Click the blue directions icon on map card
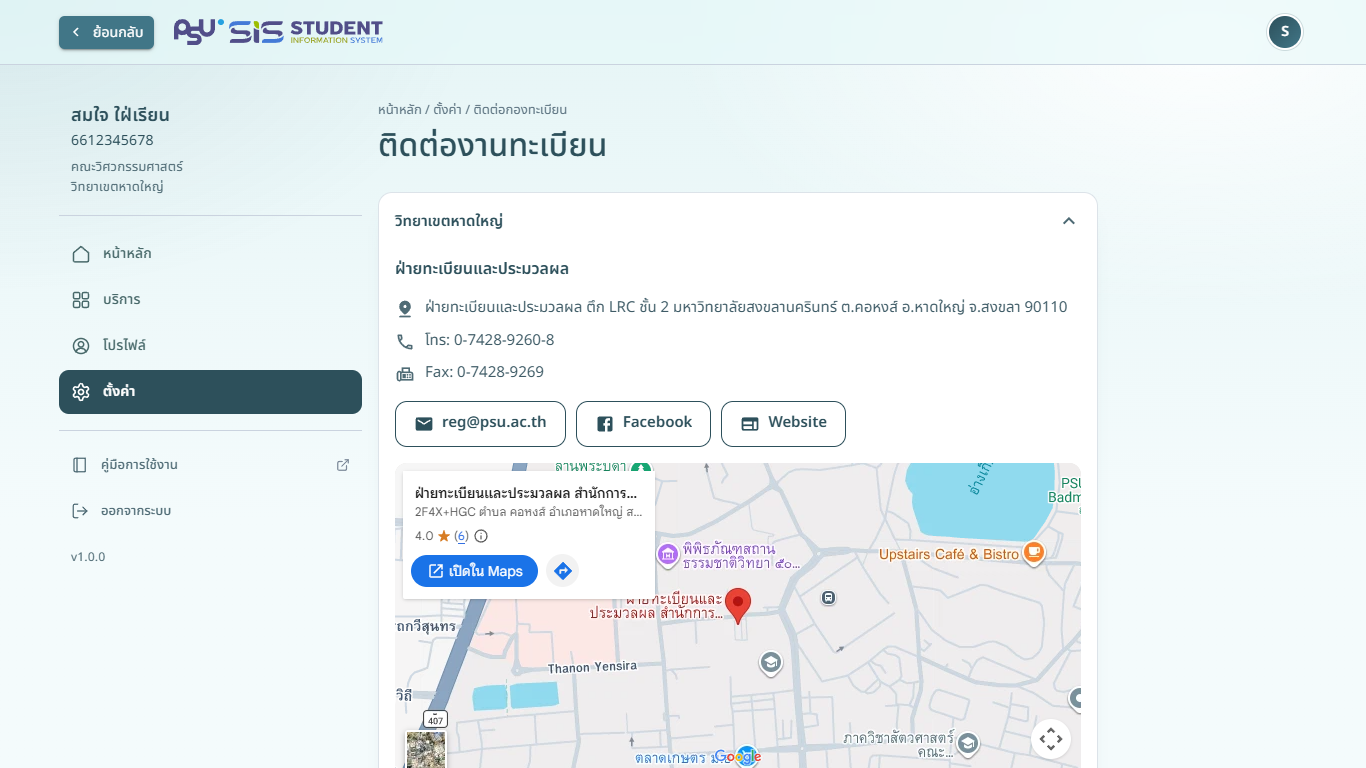This screenshot has height=768, width=1366. [x=563, y=571]
